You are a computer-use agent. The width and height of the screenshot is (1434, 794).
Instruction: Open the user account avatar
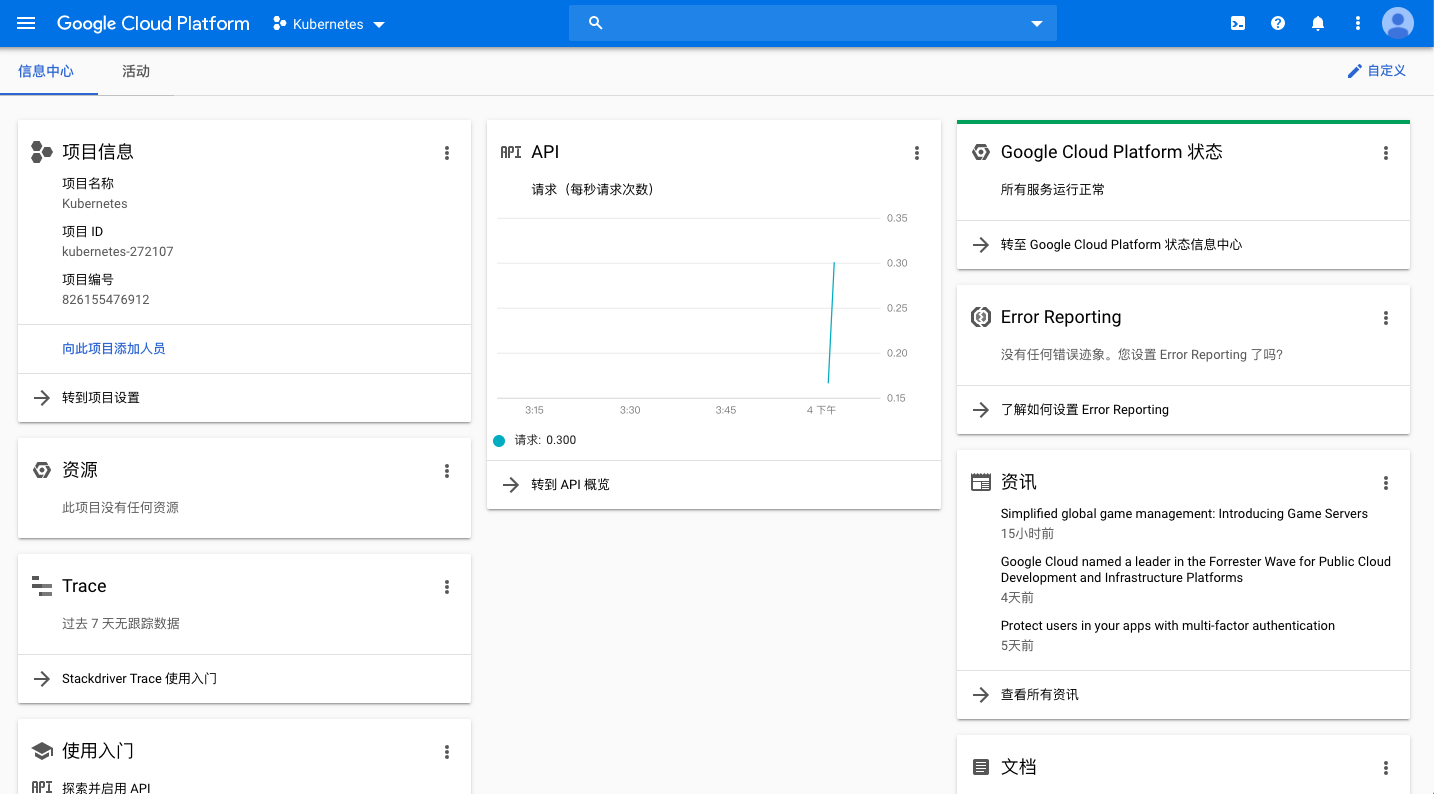click(1398, 23)
